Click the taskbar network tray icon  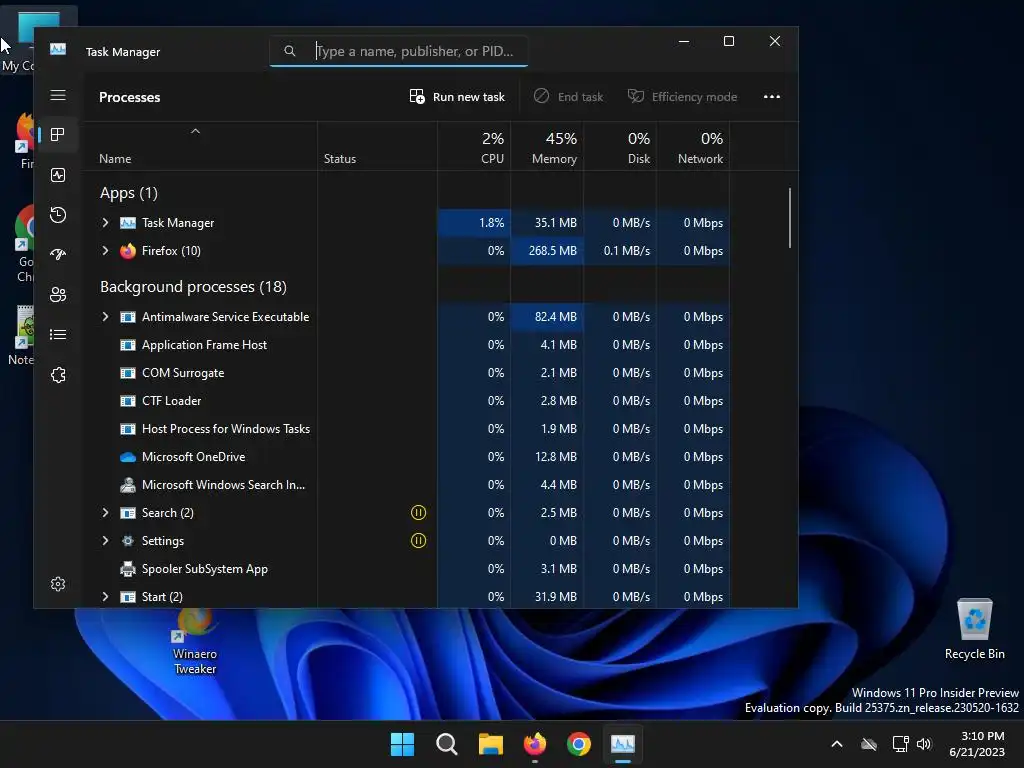coord(901,744)
